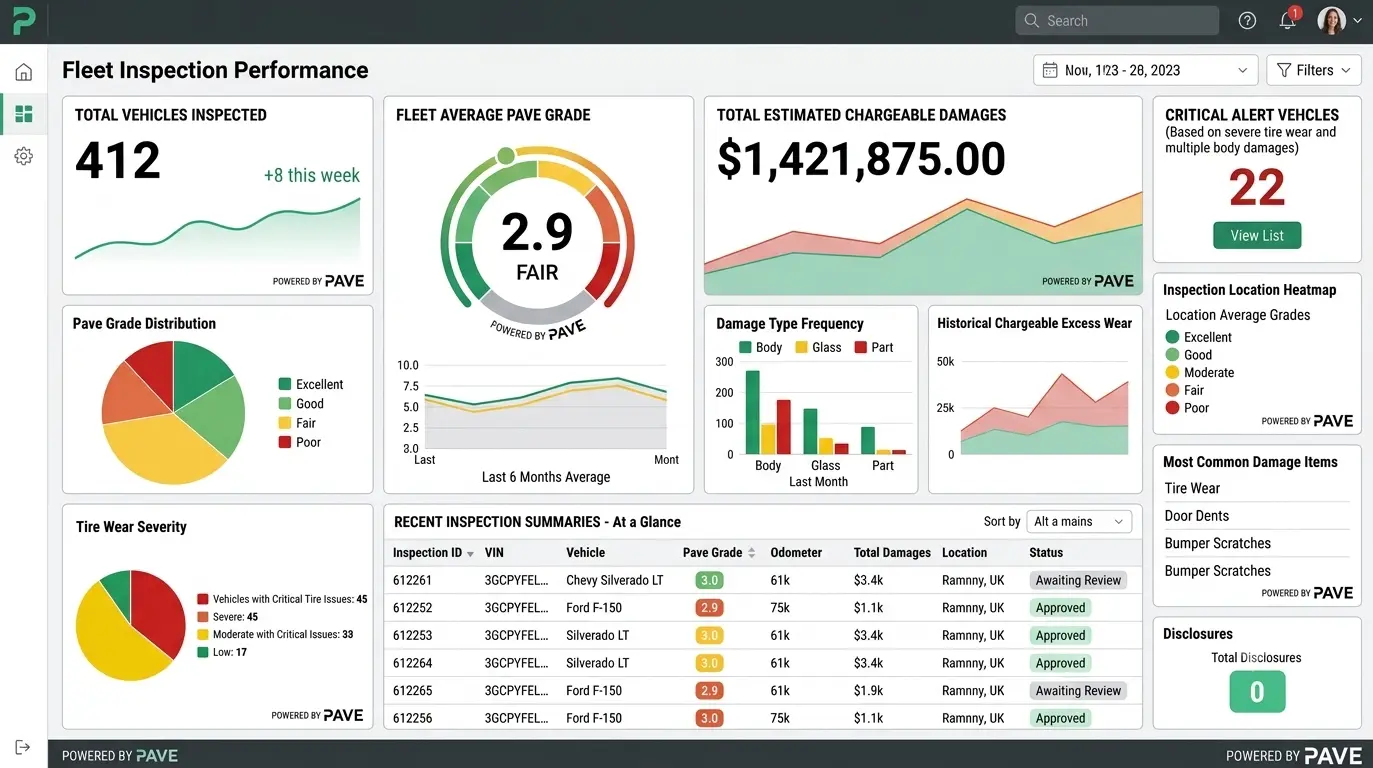The height and width of the screenshot is (768, 1373).
Task: Open the user profile avatar
Action: [x=1331, y=20]
